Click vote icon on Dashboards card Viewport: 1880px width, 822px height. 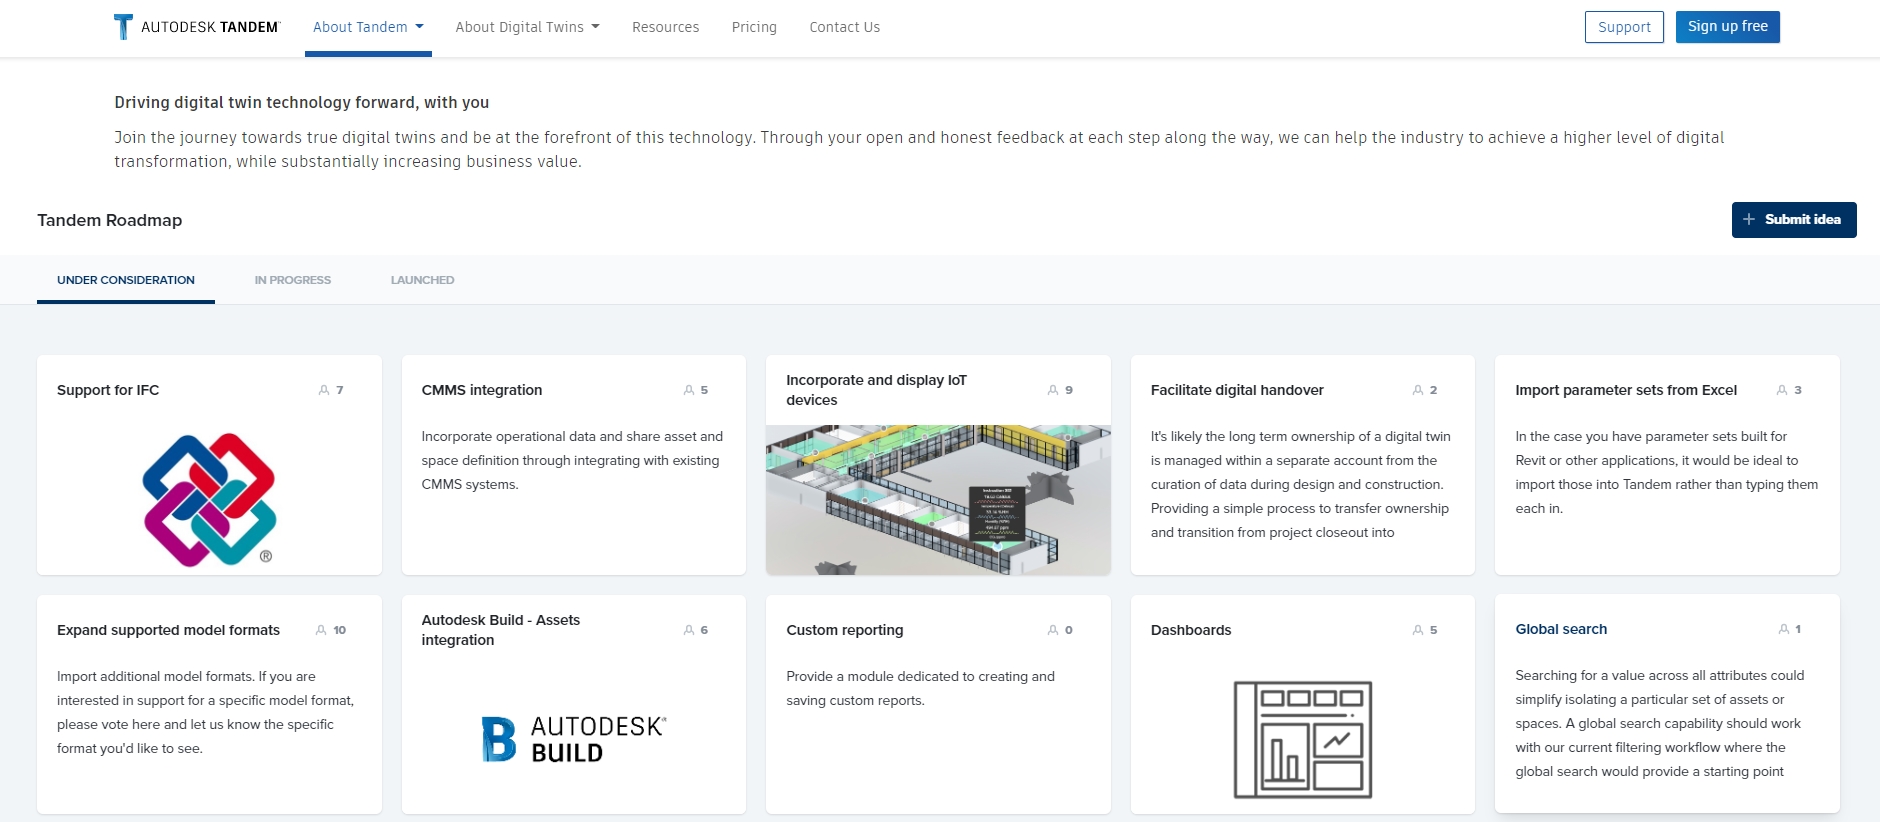[x=1418, y=630]
